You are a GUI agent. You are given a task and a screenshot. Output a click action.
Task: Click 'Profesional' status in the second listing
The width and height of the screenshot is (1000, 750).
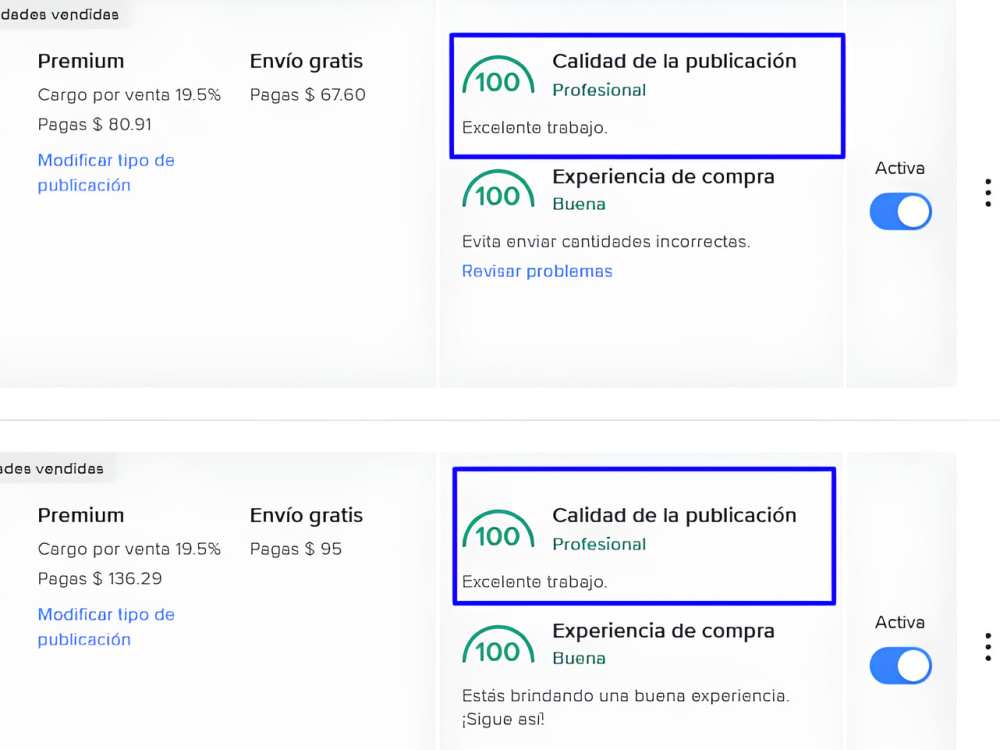pos(599,544)
